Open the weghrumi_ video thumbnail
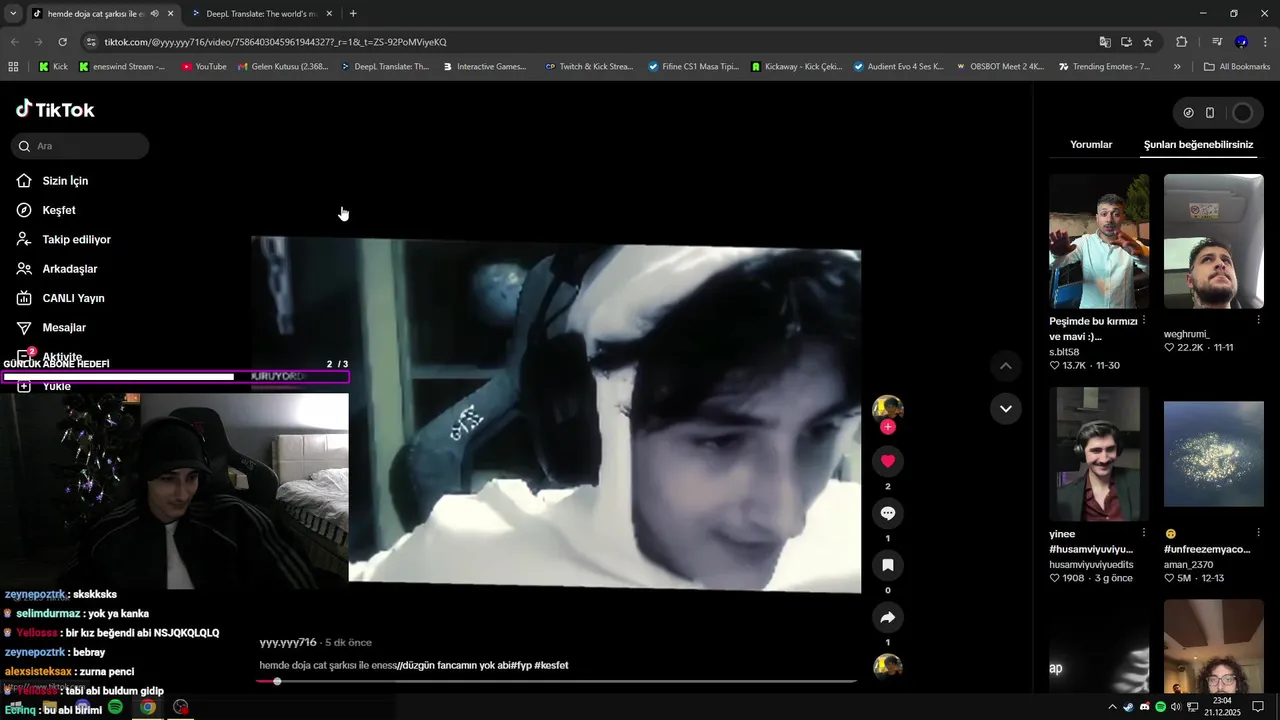Screen dimensions: 1280x720 click(1214, 241)
